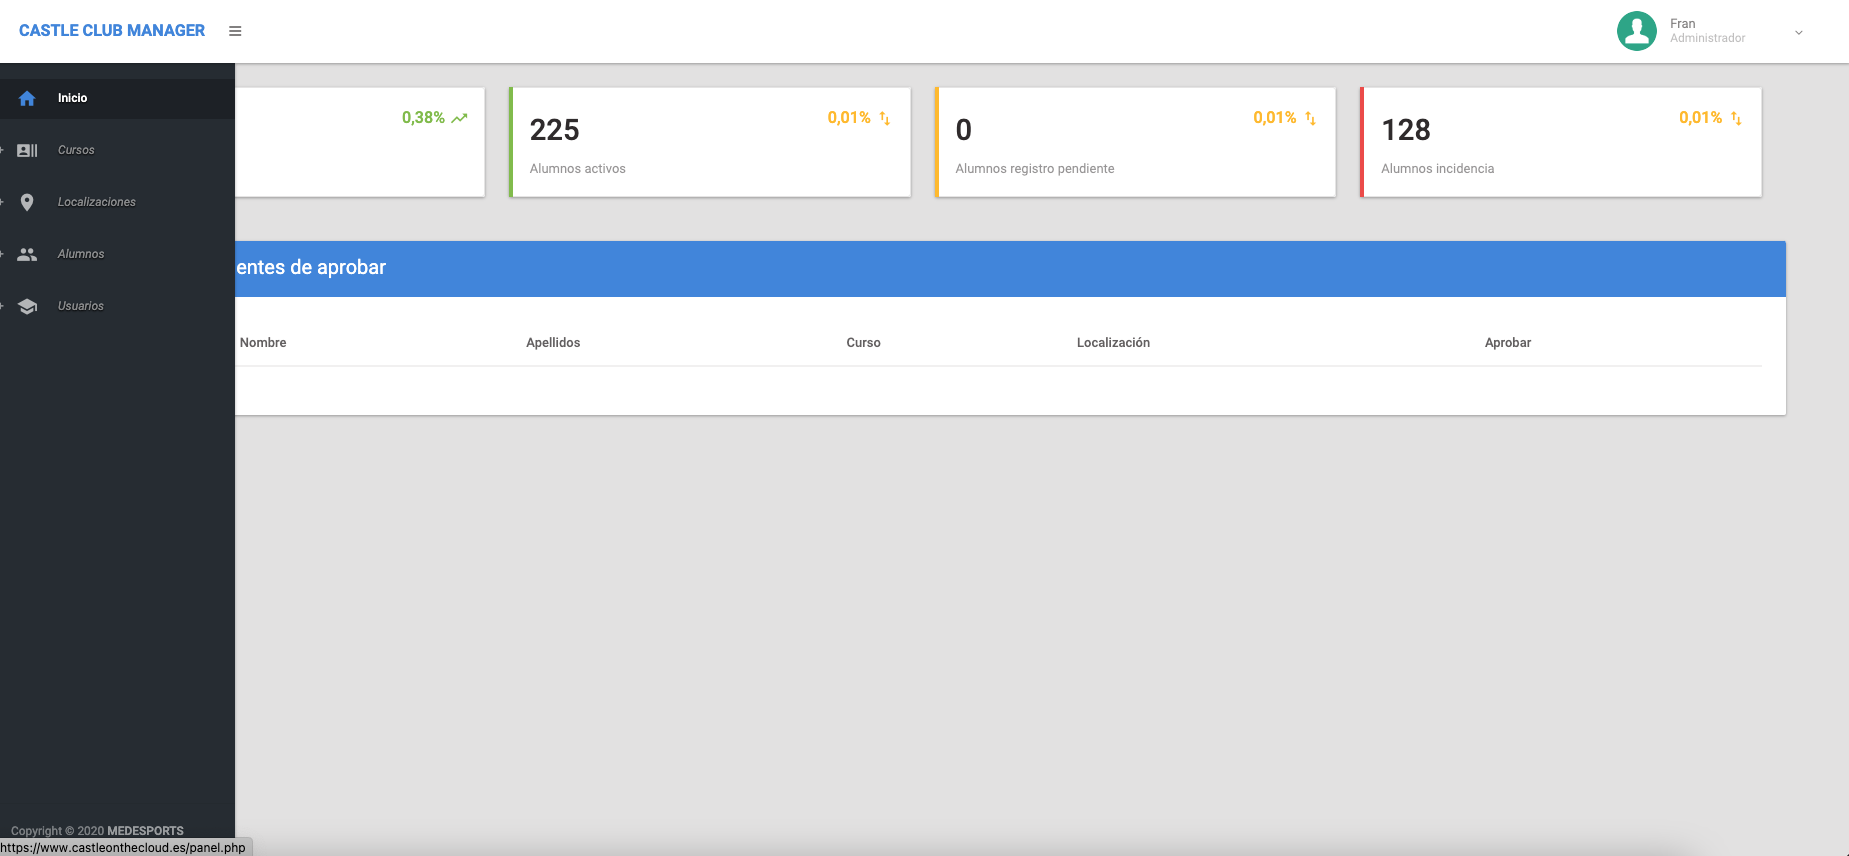Image resolution: width=1849 pixels, height=856 pixels.
Task: Toggle the hamburger sidebar menu icon
Action: [x=235, y=31]
